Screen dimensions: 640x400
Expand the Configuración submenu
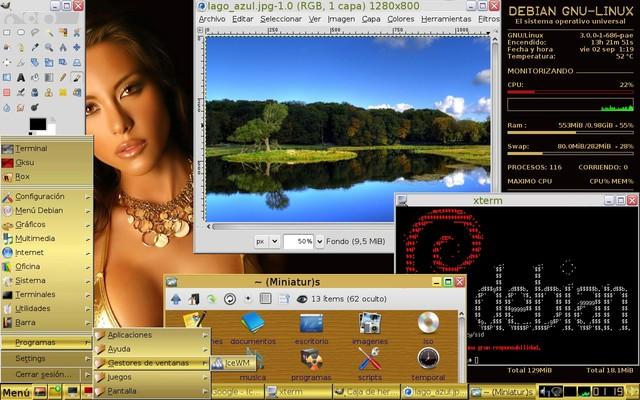47,196
